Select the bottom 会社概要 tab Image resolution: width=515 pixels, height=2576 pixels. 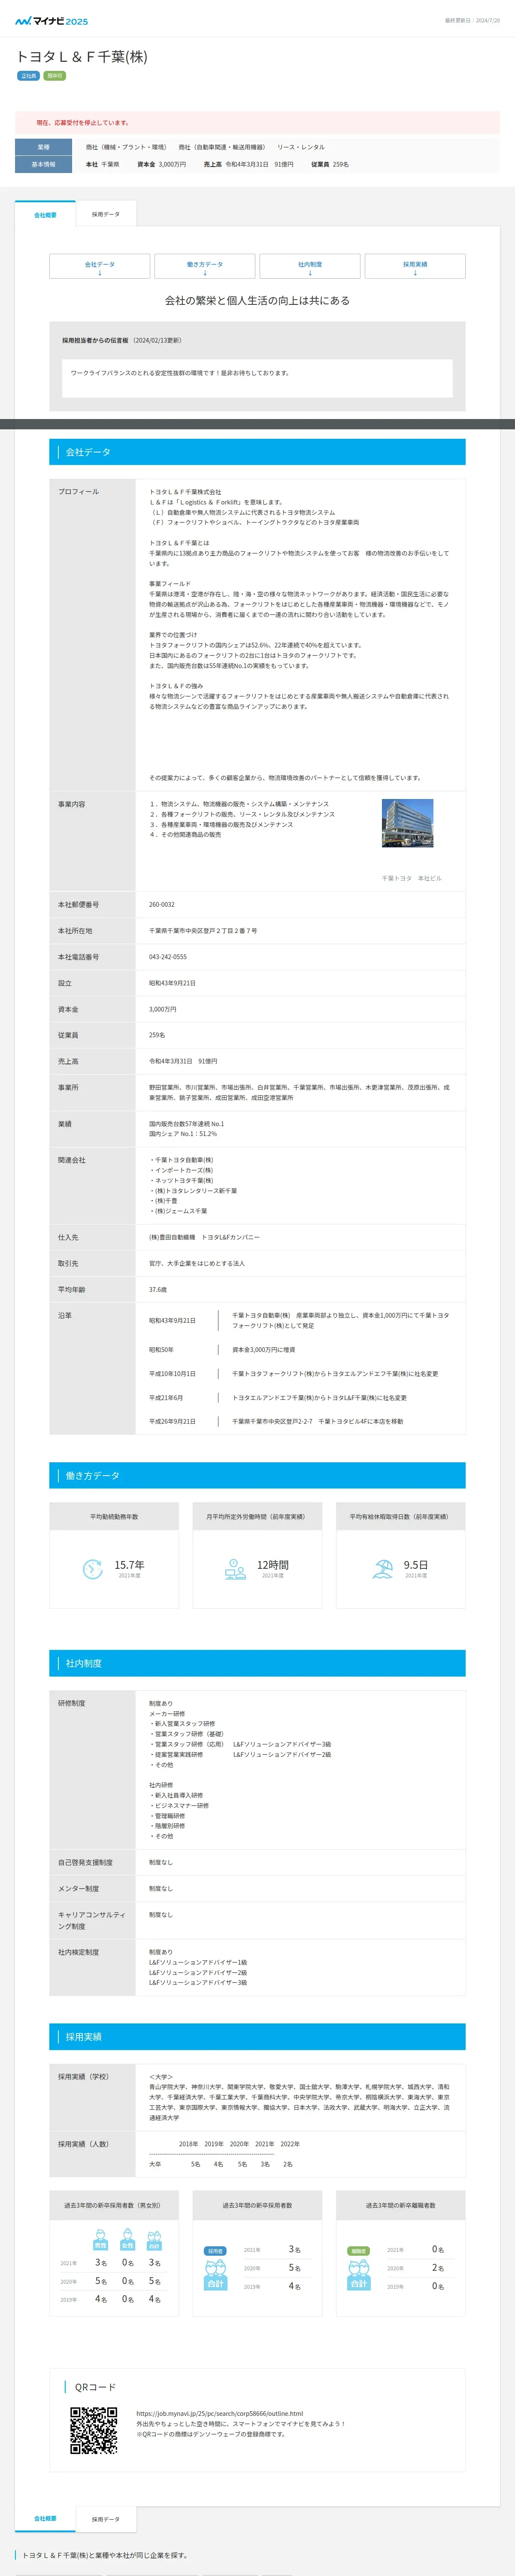[x=45, y=2519]
